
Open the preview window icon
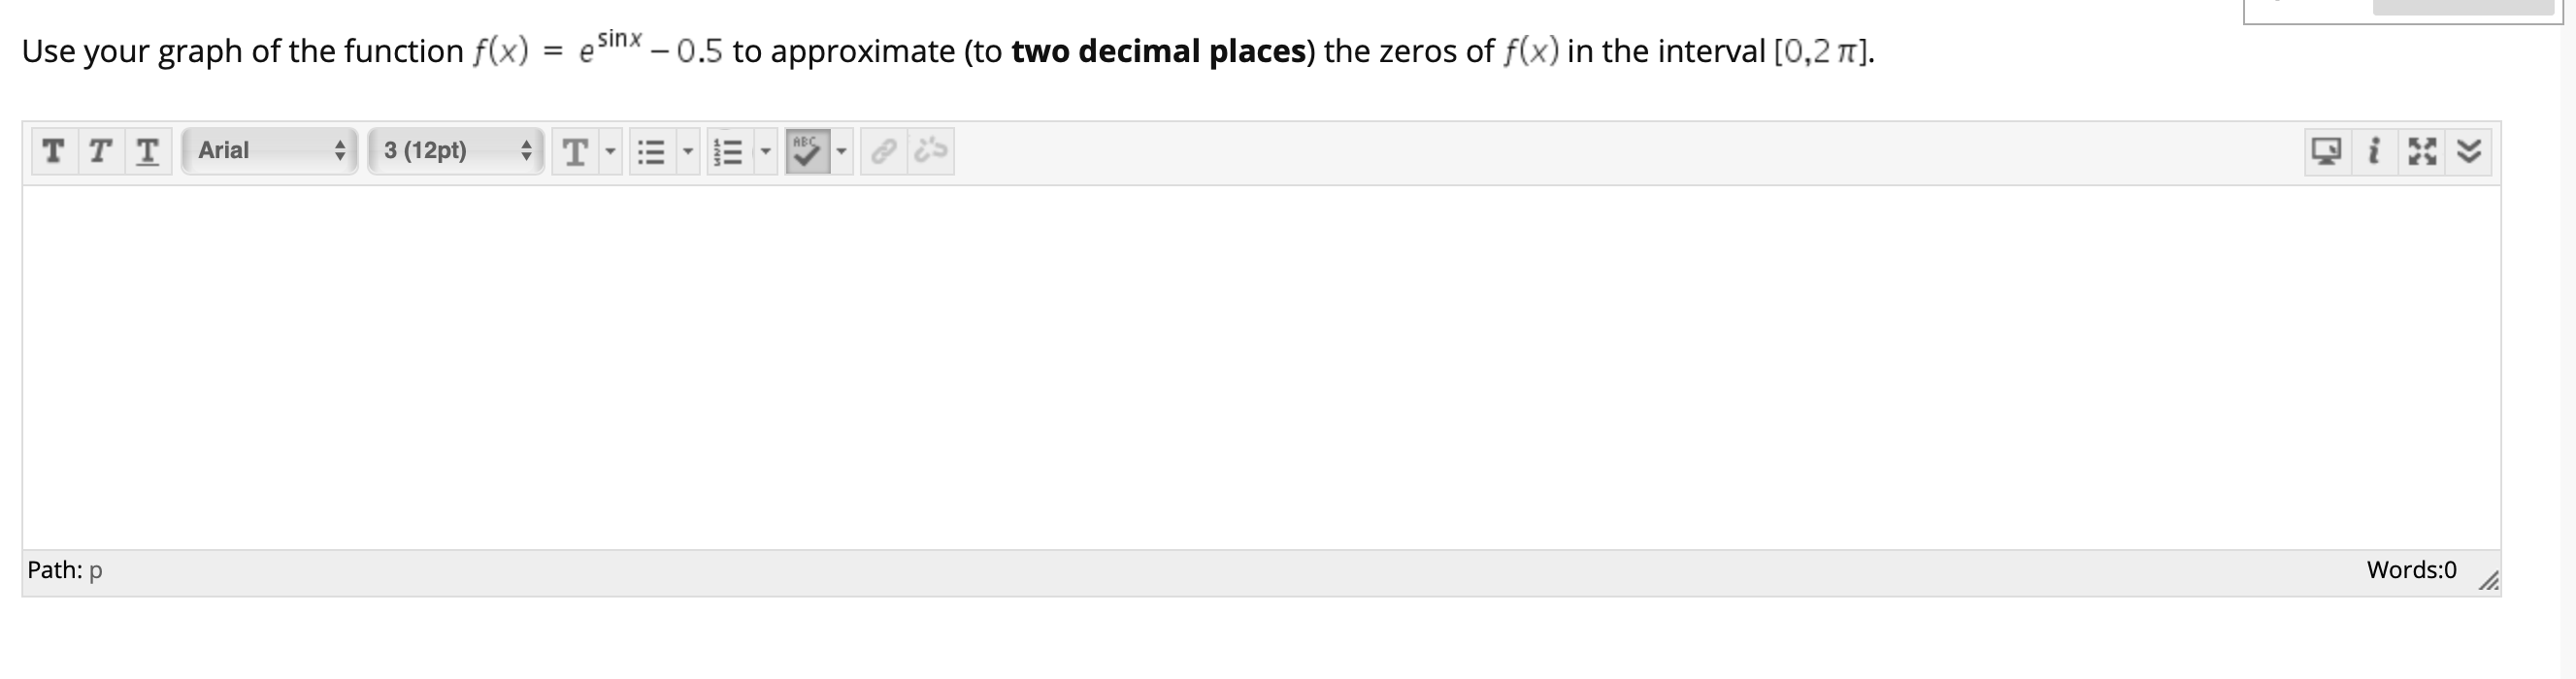coord(2327,152)
